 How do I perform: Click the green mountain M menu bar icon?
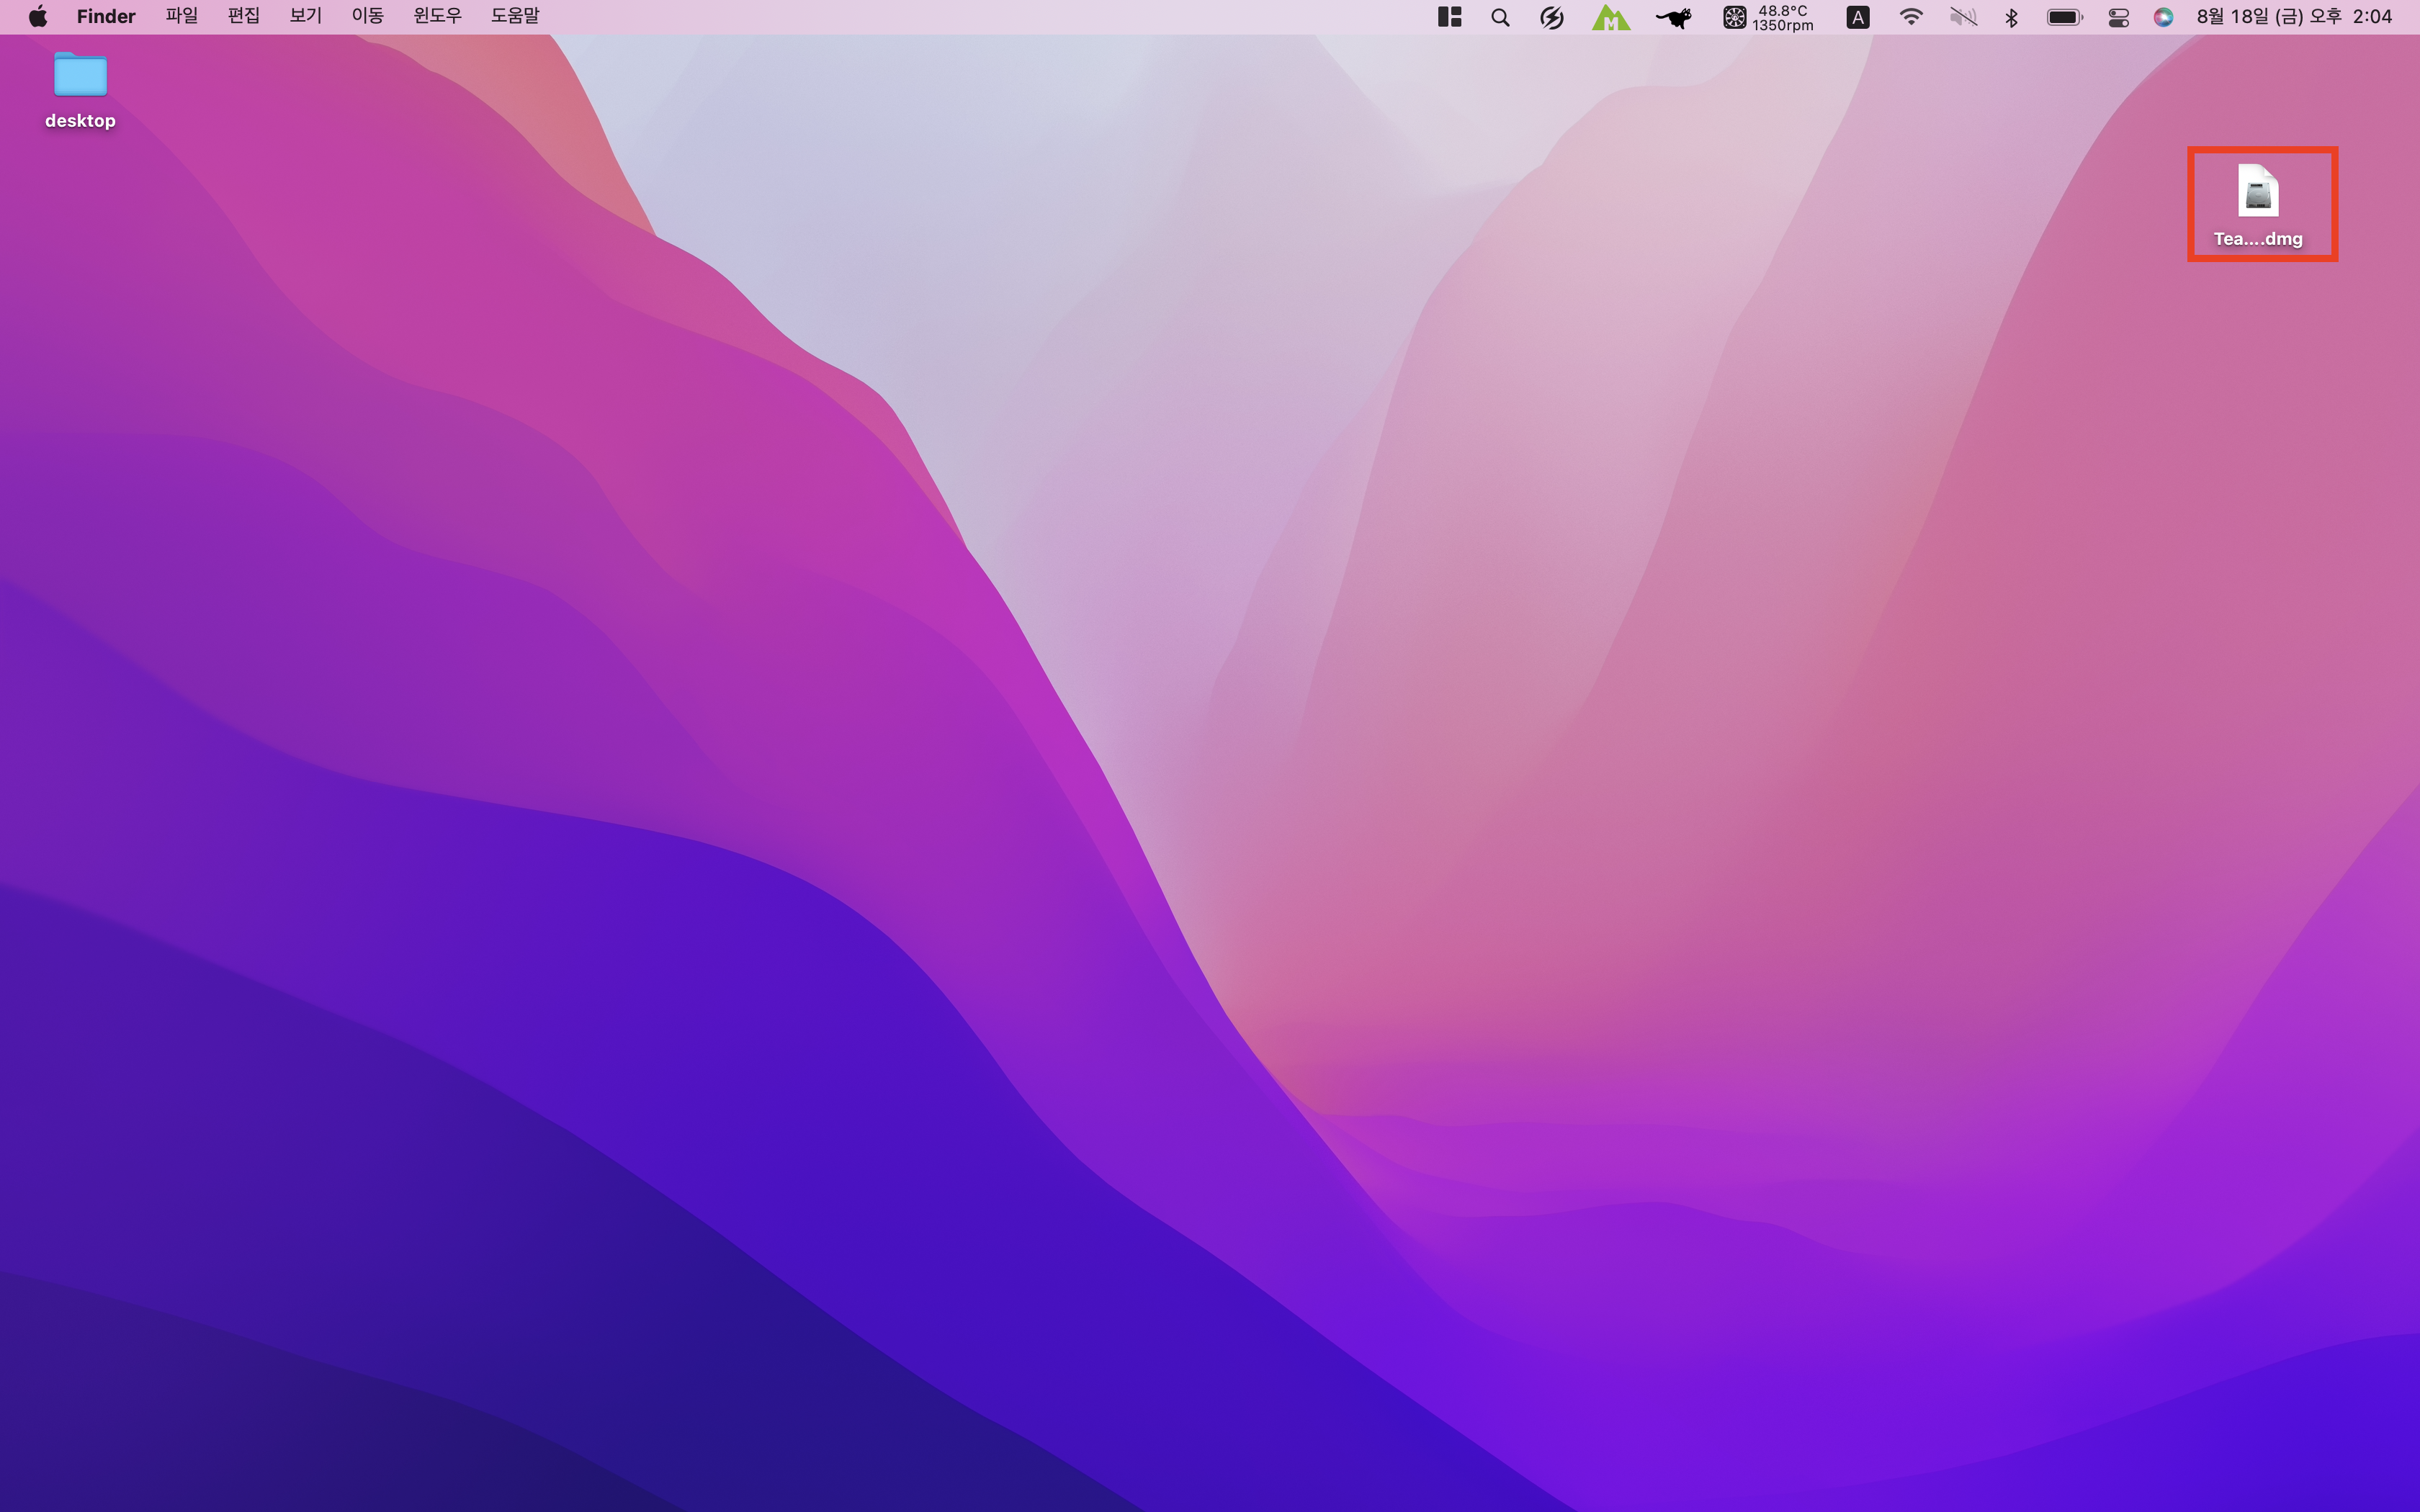[x=1610, y=17]
